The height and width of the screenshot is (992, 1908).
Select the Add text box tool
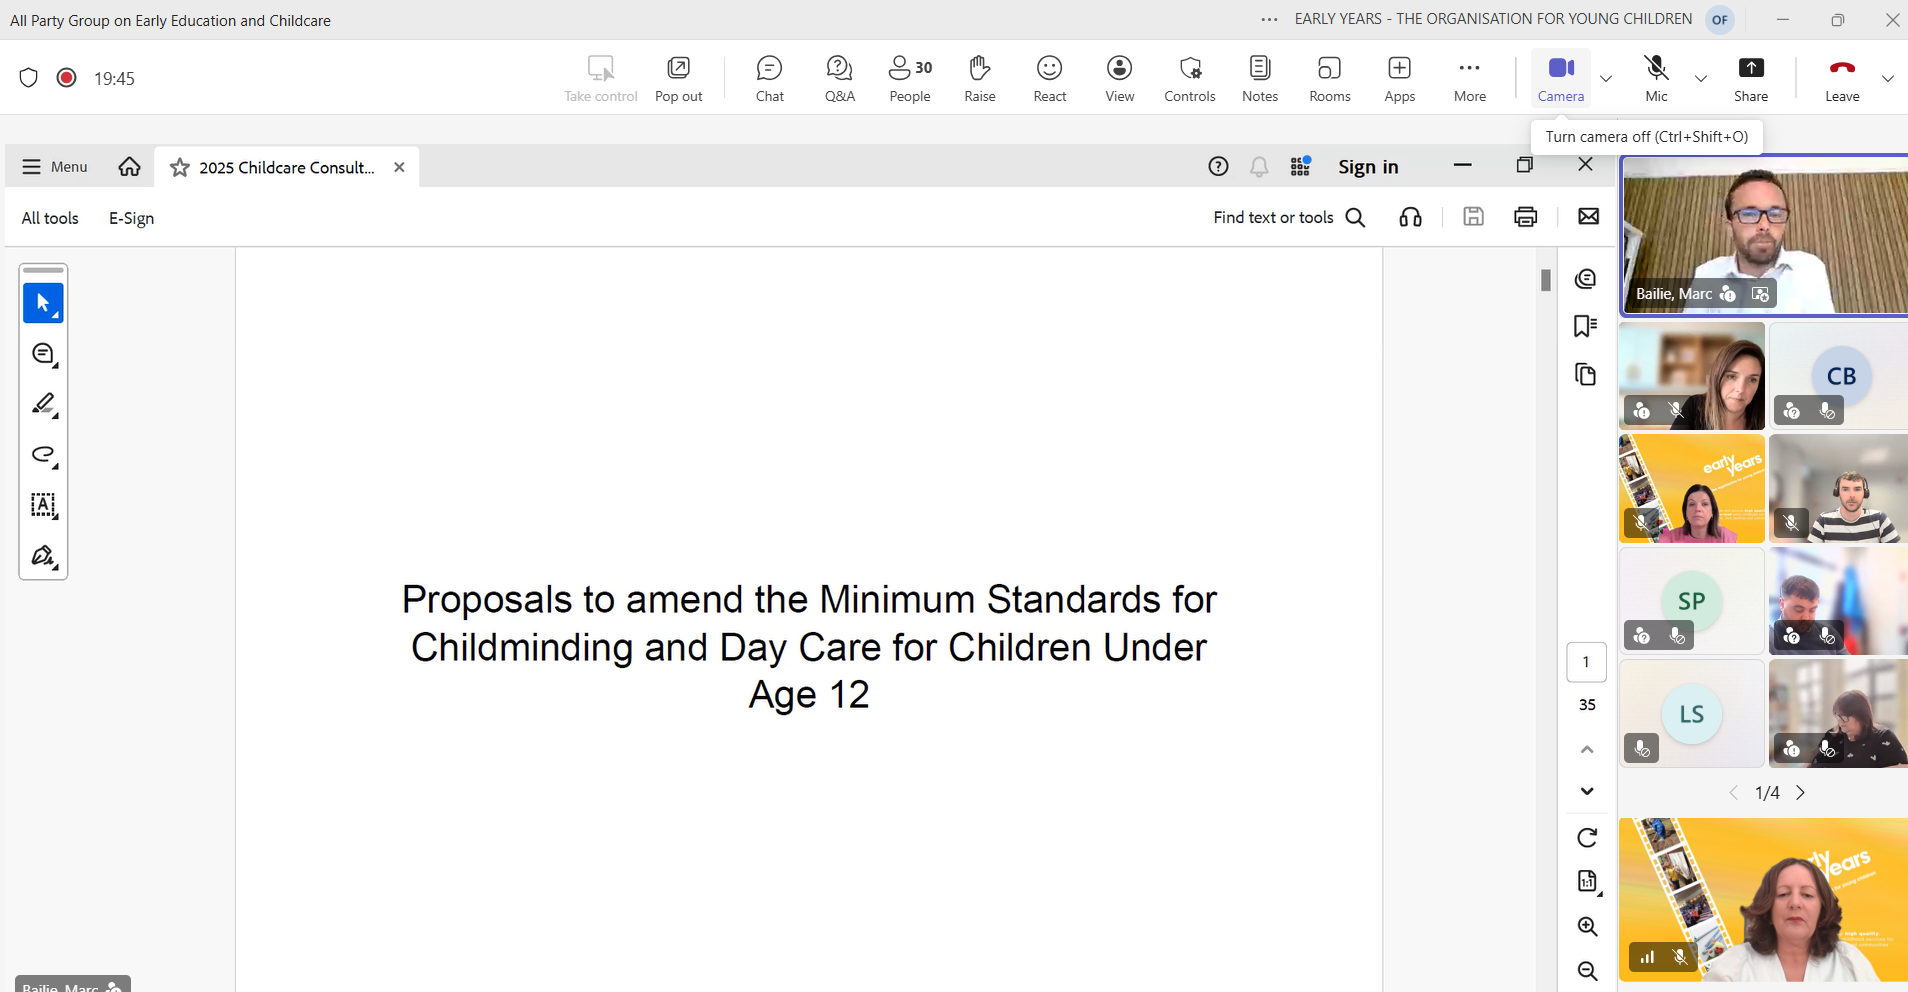[x=43, y=505]
